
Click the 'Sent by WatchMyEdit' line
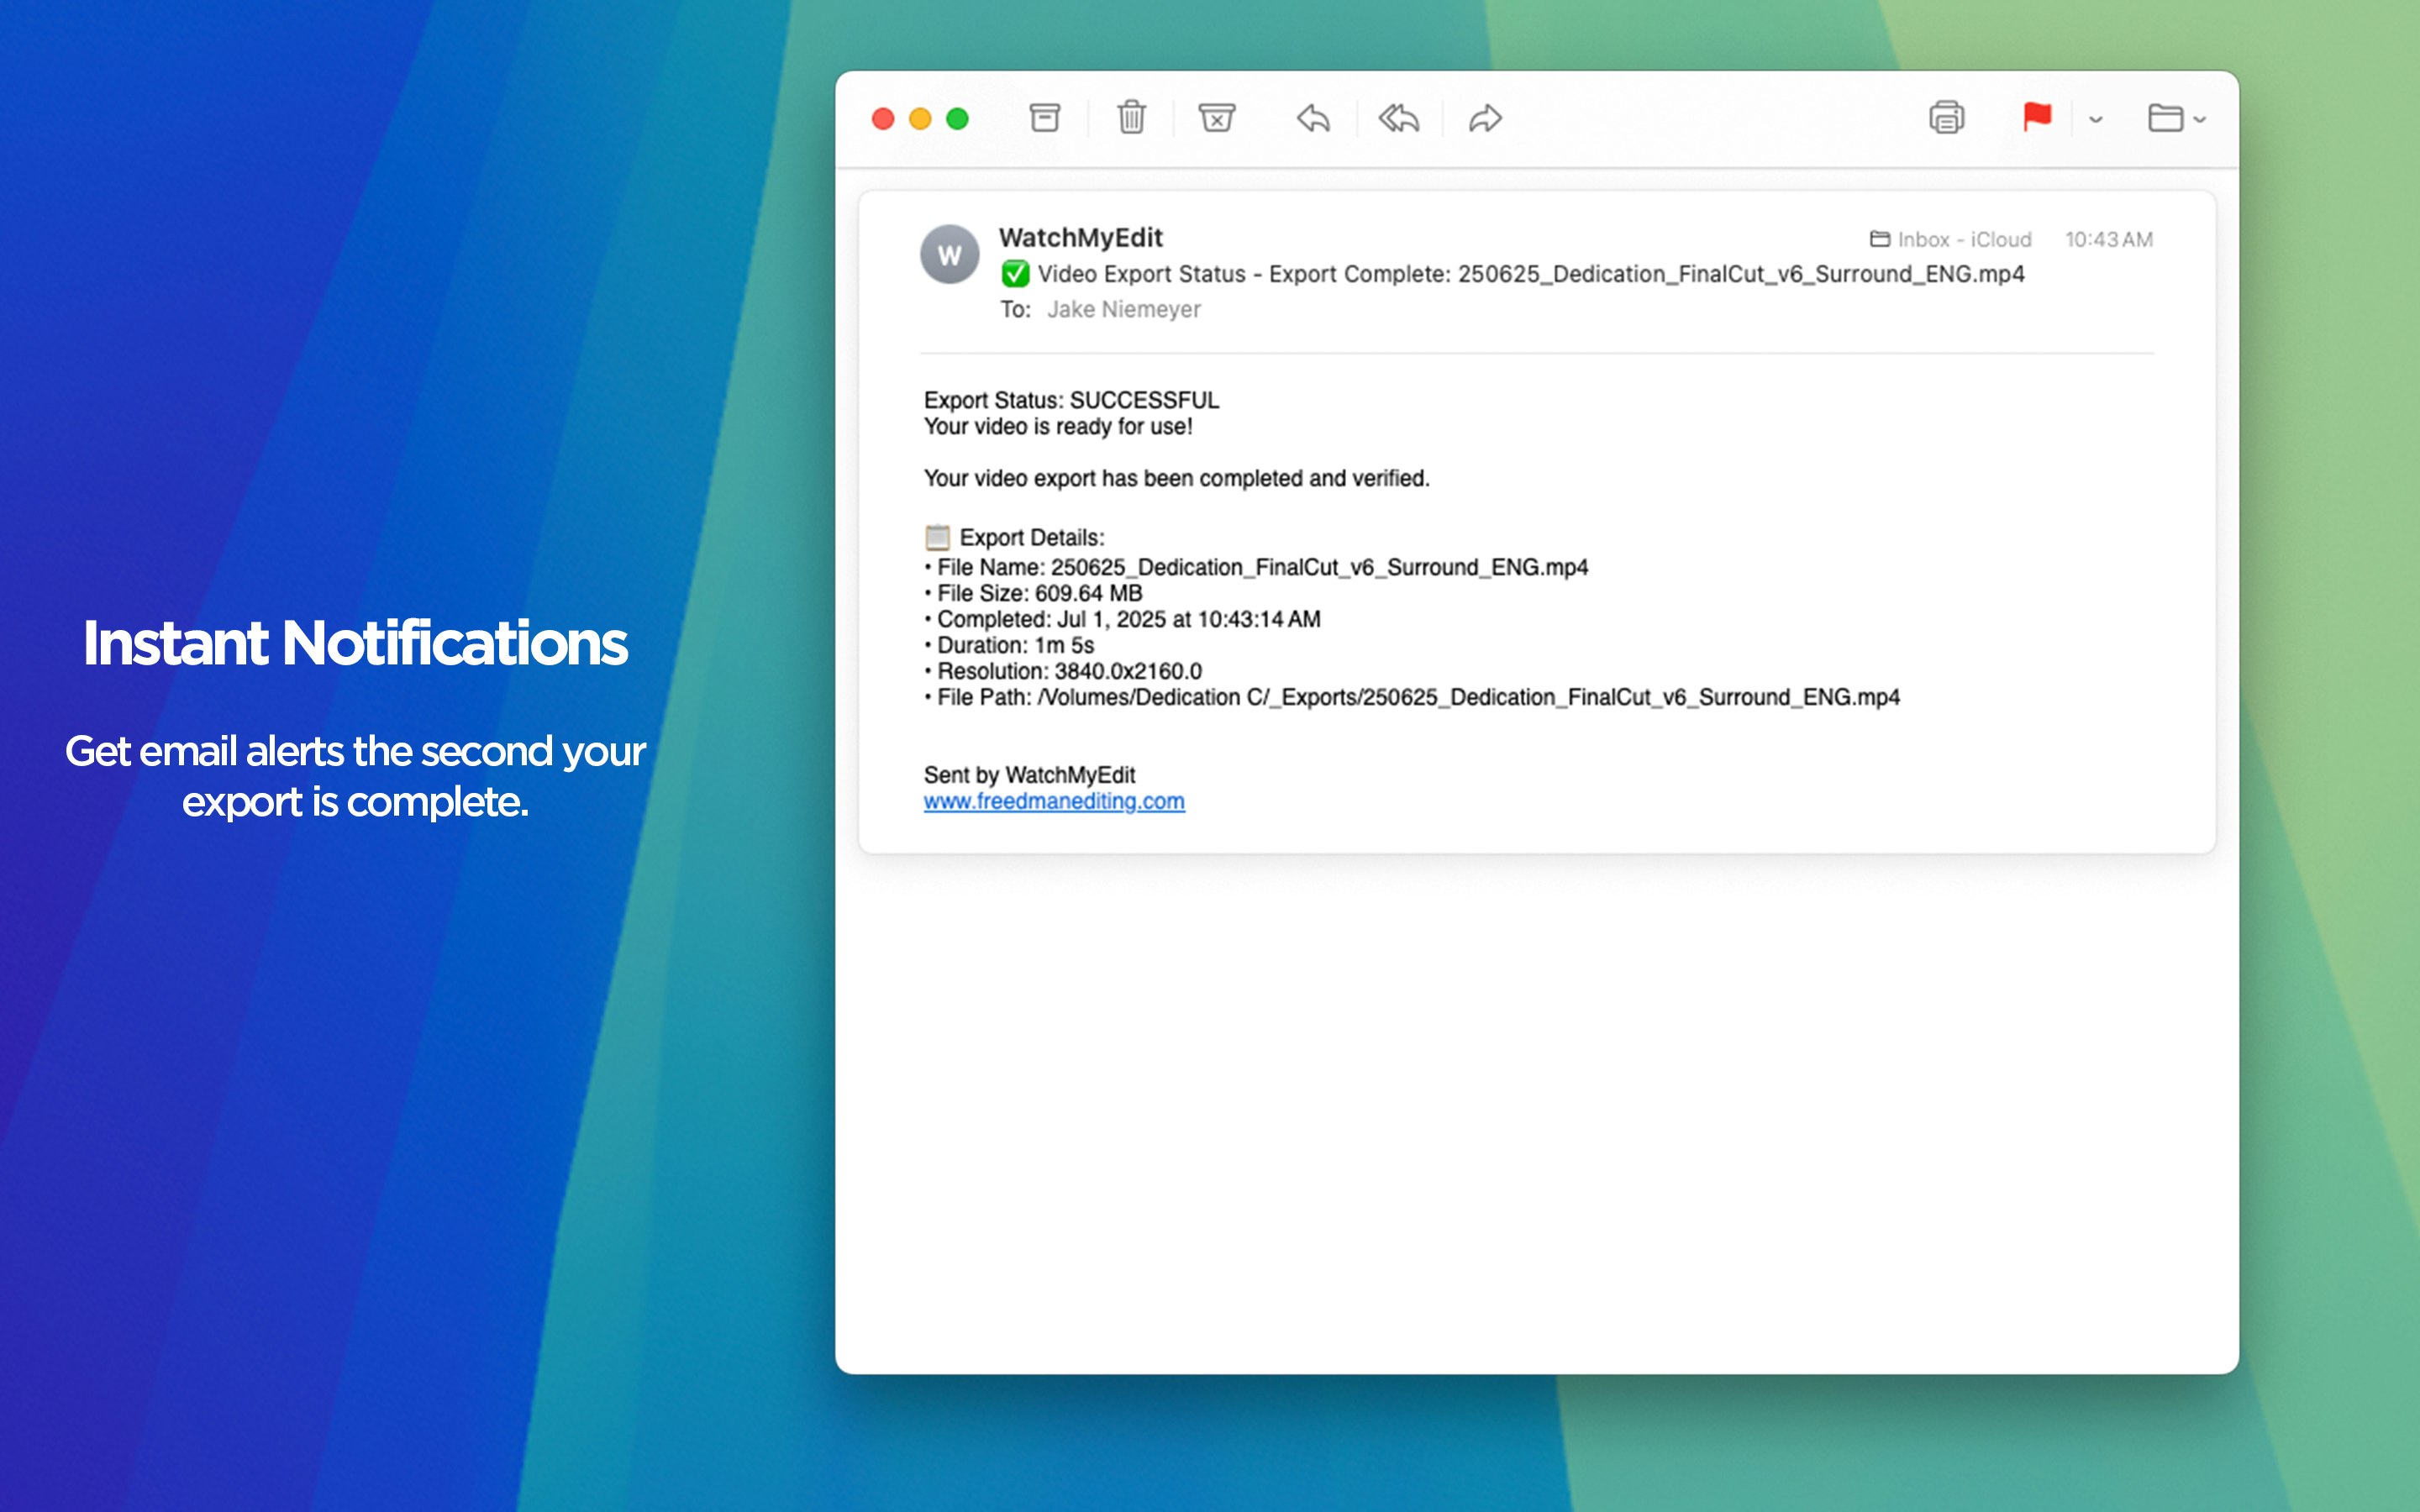[1029, 775]
